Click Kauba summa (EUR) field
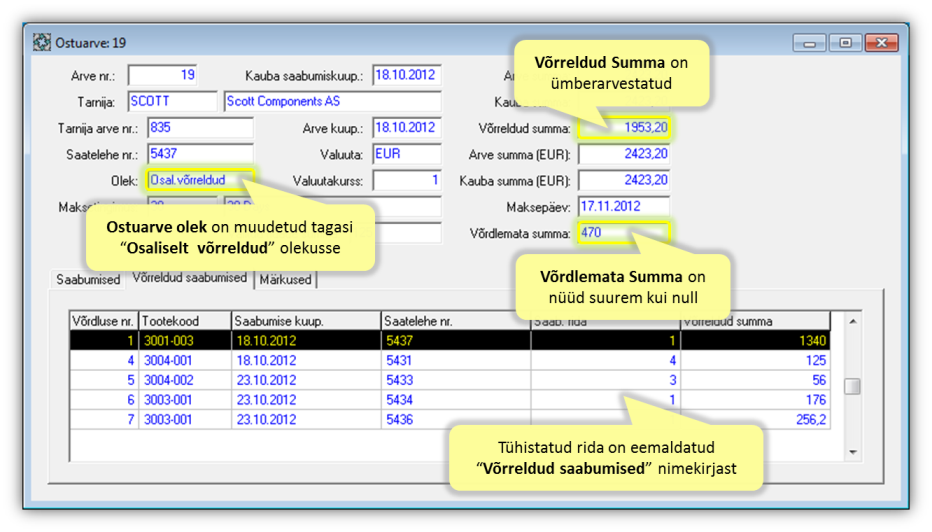The image size is (932, 532). click(x=624, y=180)
